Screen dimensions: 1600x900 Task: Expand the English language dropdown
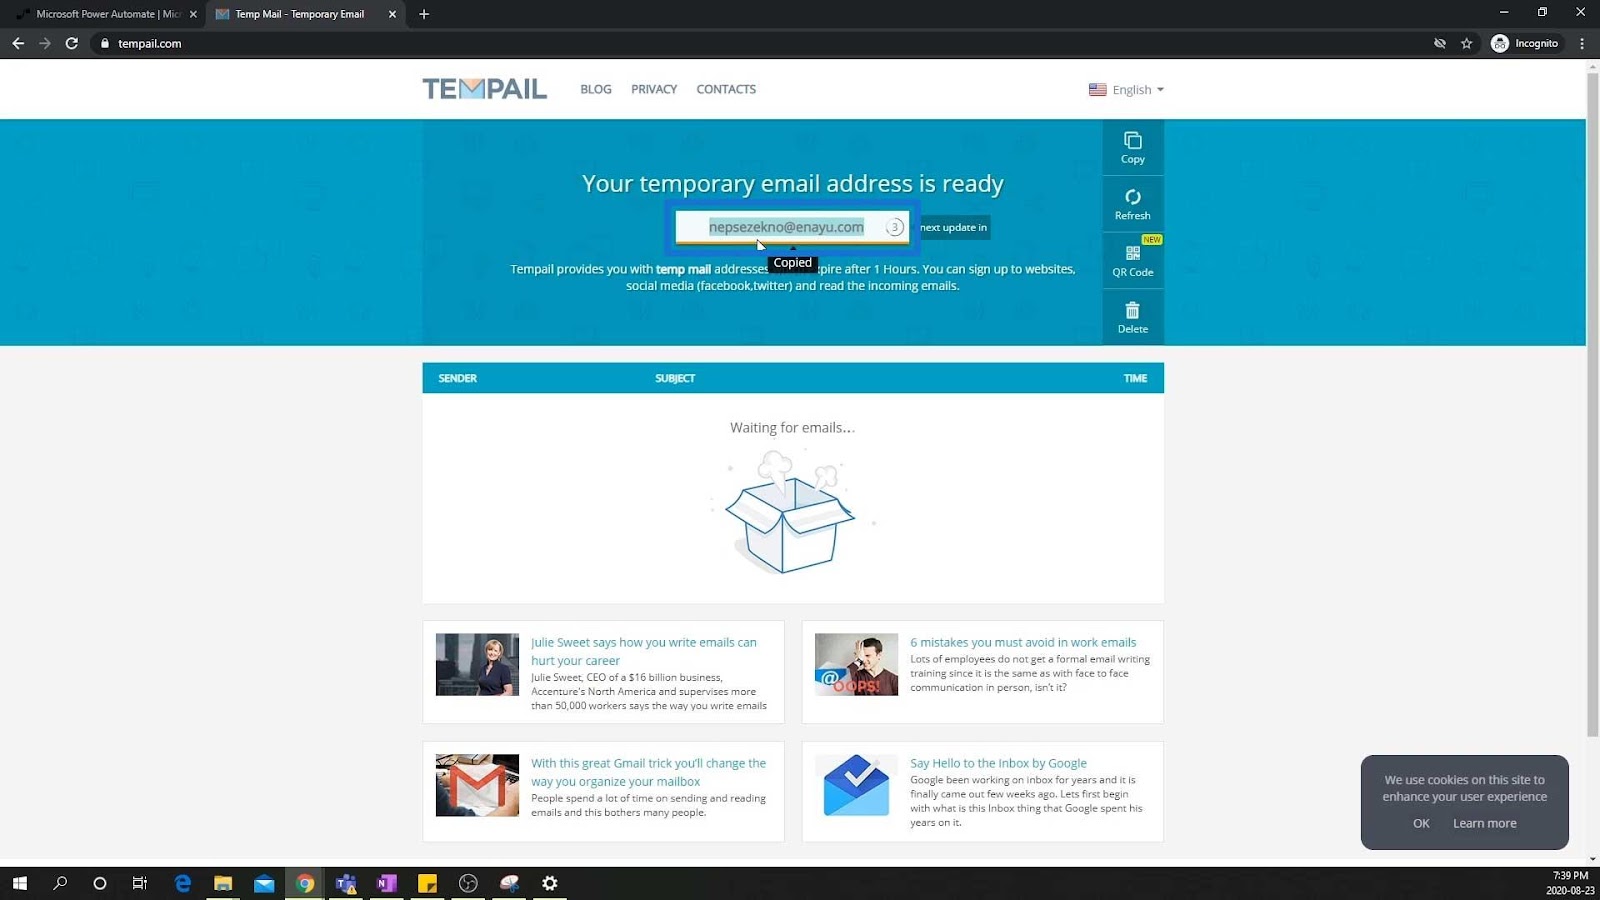(x=1127, y=89)
